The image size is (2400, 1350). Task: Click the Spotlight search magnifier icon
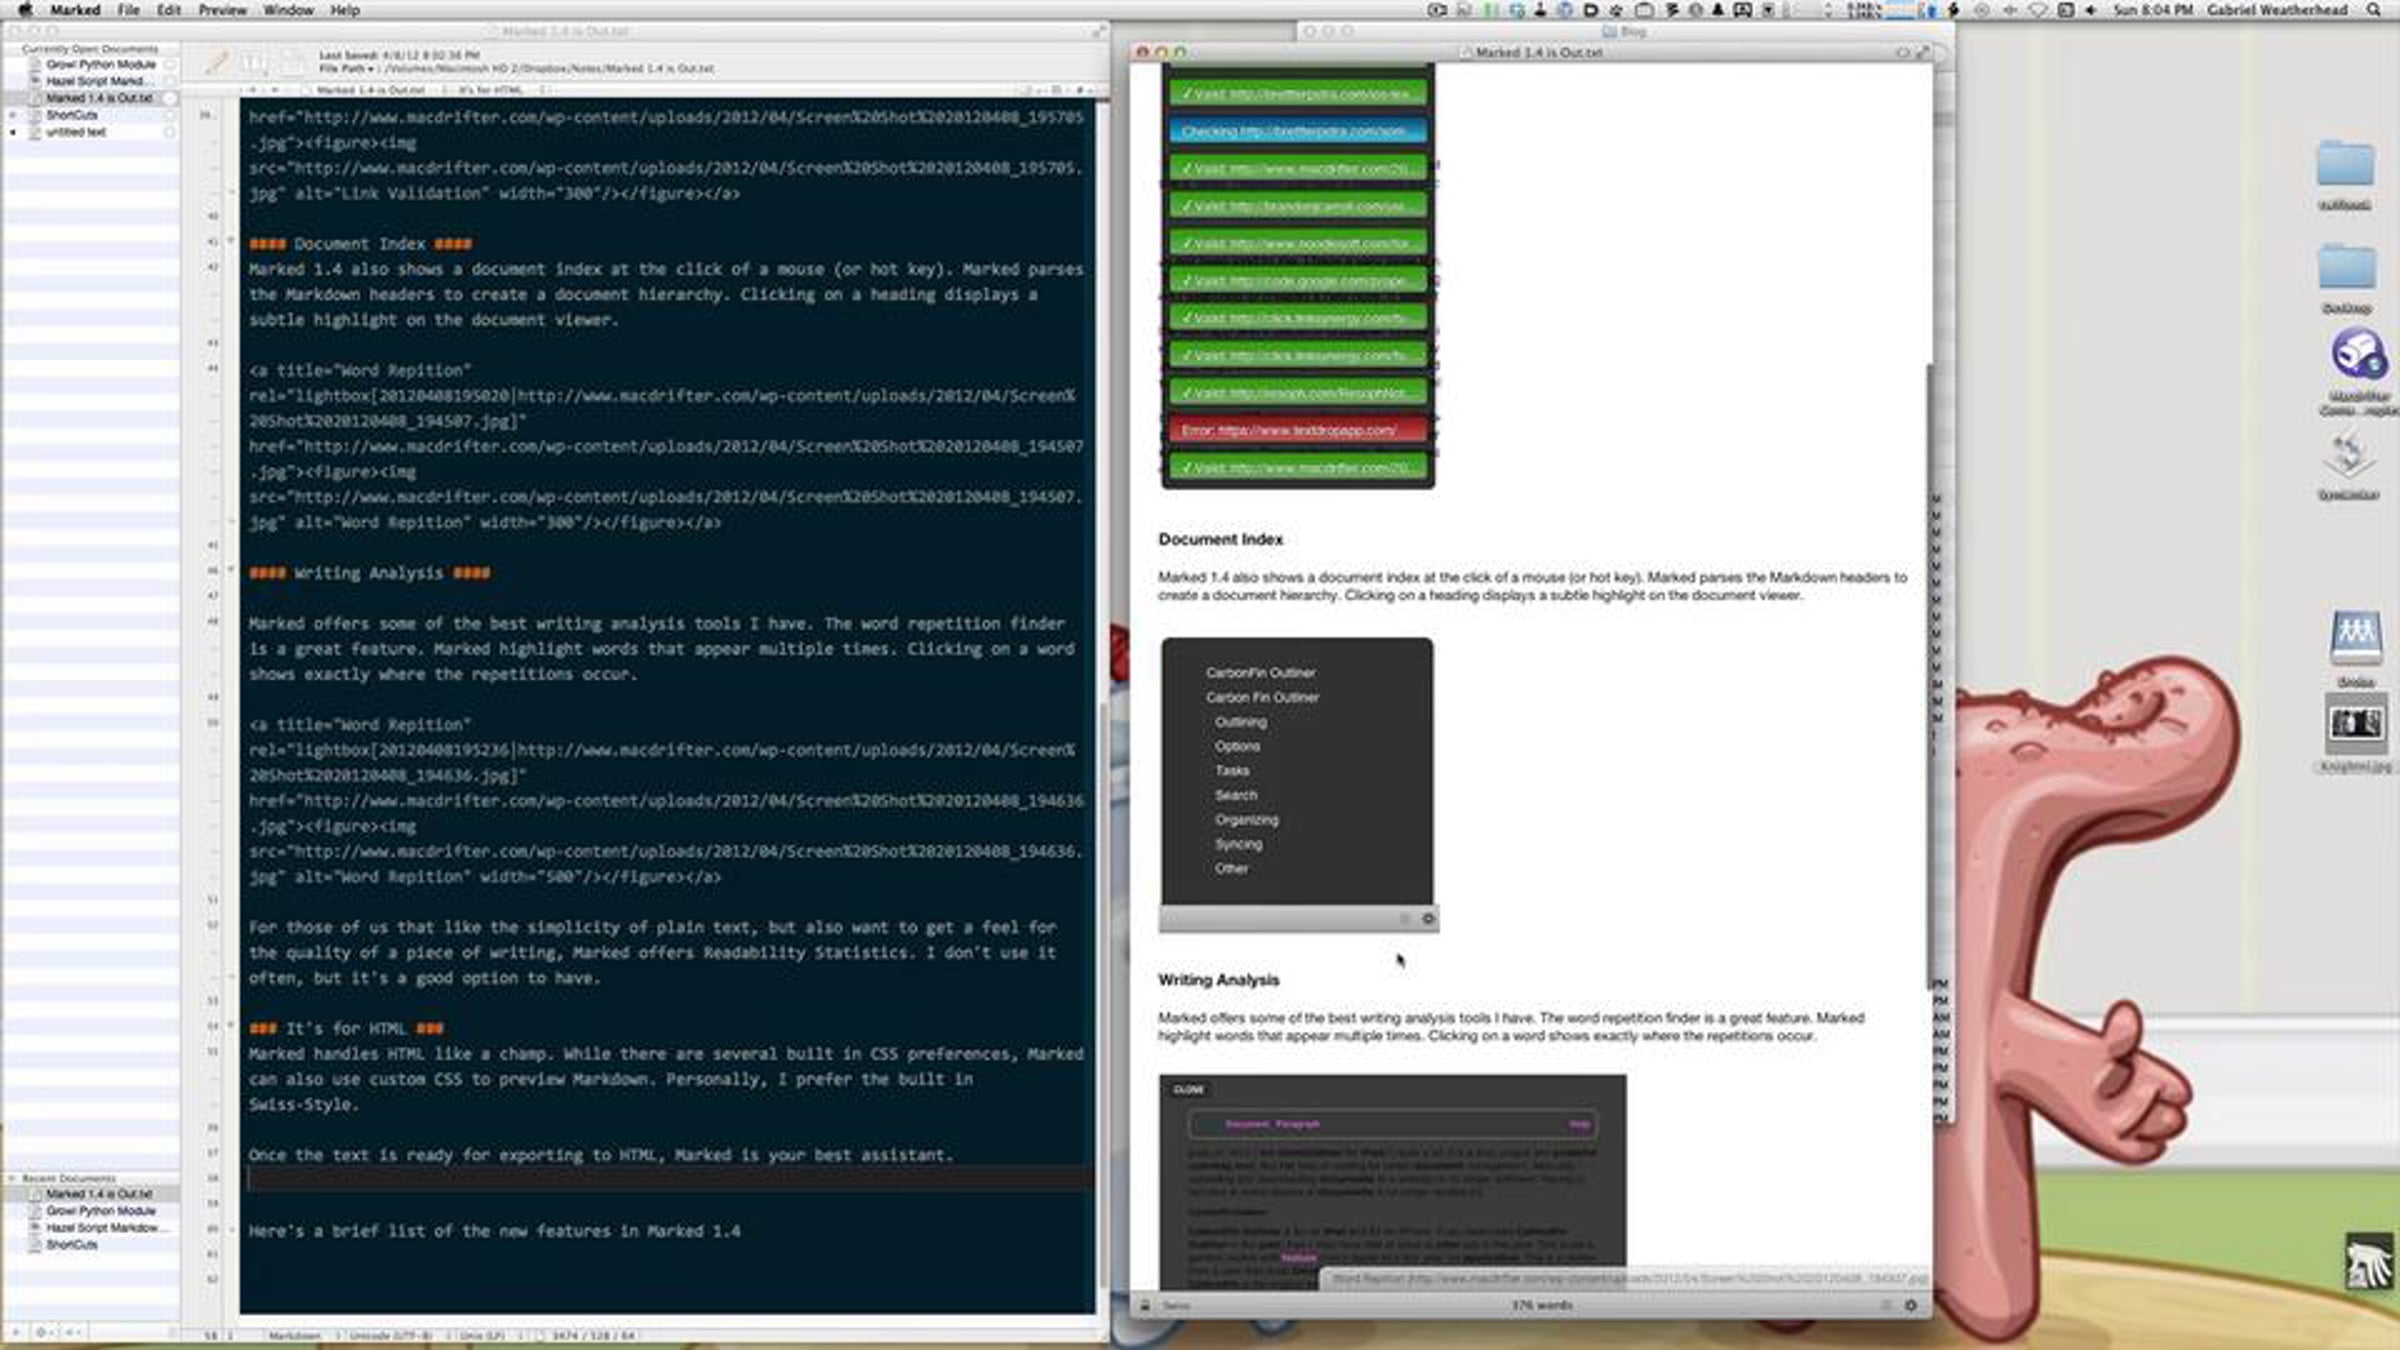(x=2374, y=10)
